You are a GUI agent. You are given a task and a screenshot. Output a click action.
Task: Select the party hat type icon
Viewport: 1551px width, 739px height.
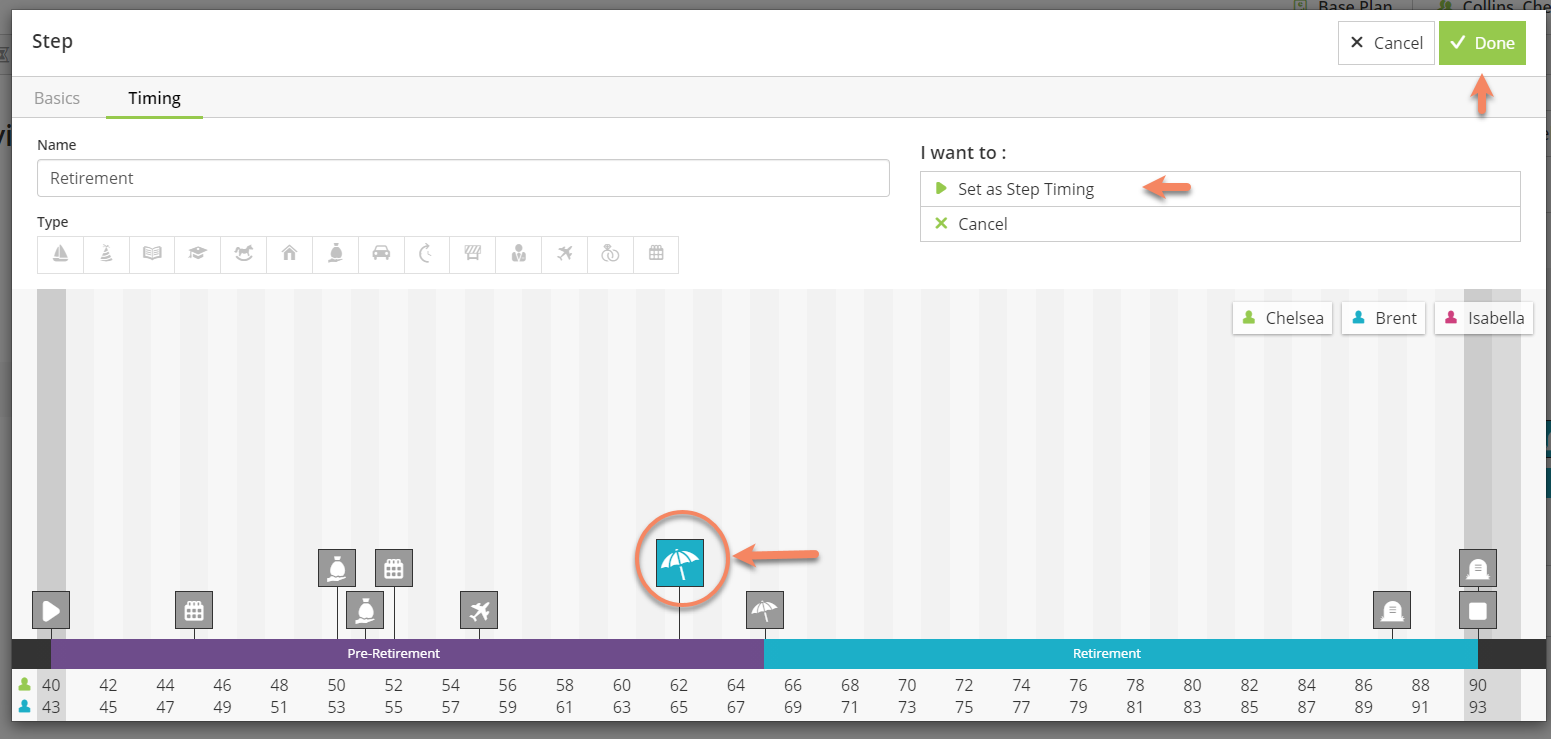point(106,254)
